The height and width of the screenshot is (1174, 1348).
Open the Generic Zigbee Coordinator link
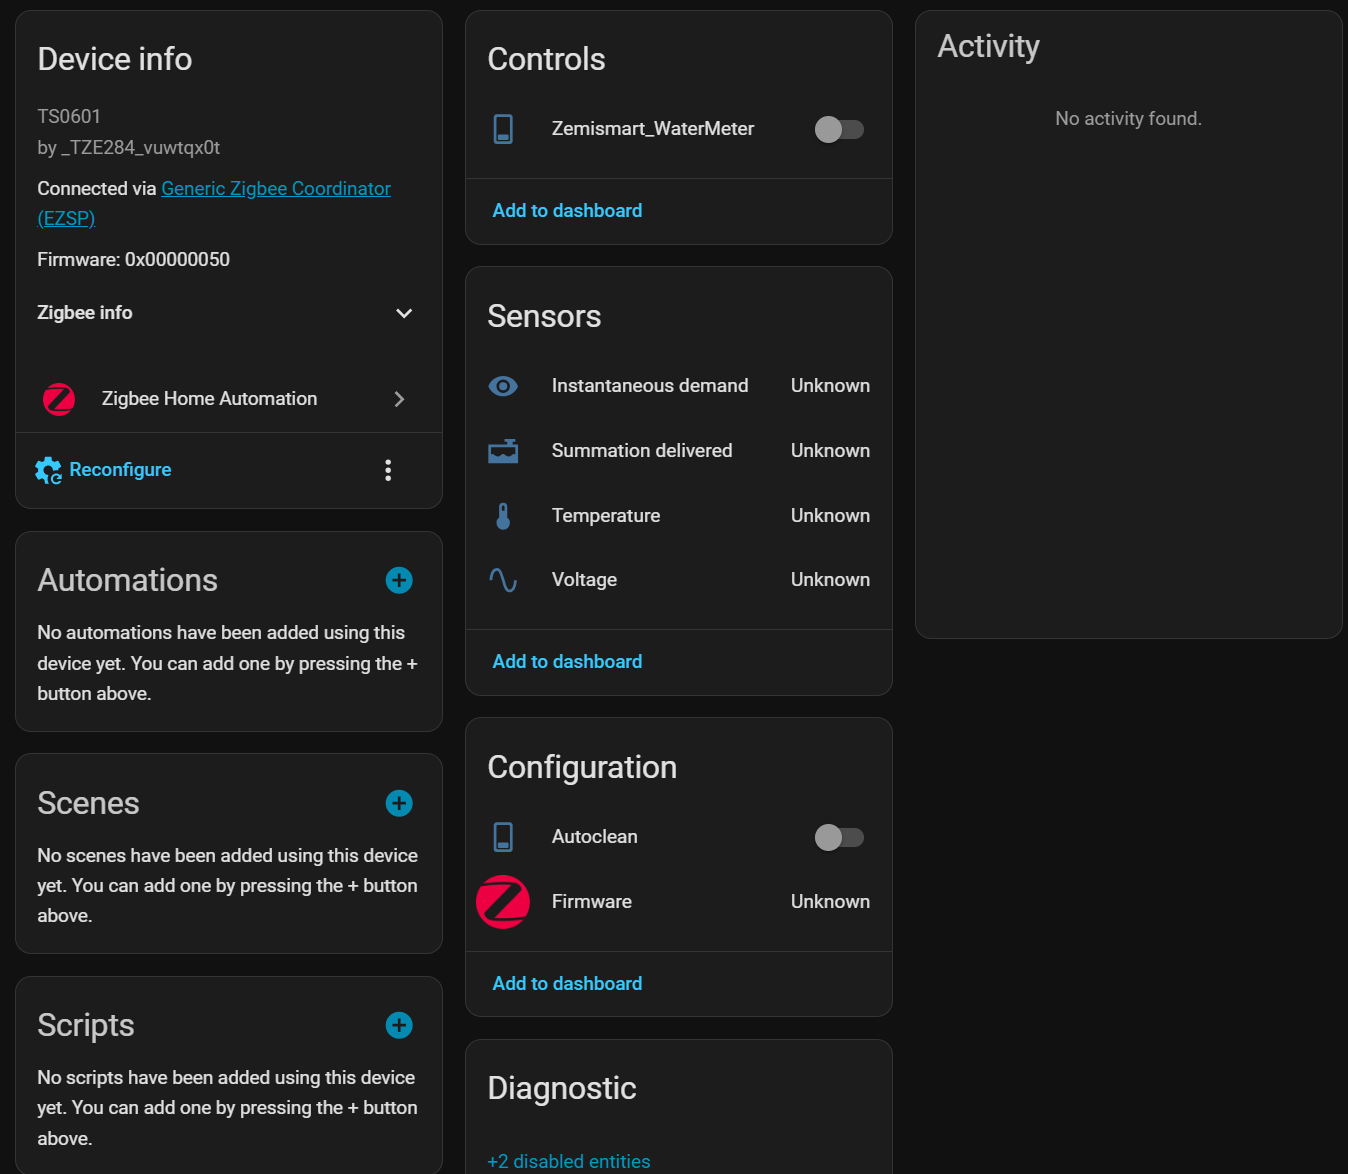(x=275, y=189)
